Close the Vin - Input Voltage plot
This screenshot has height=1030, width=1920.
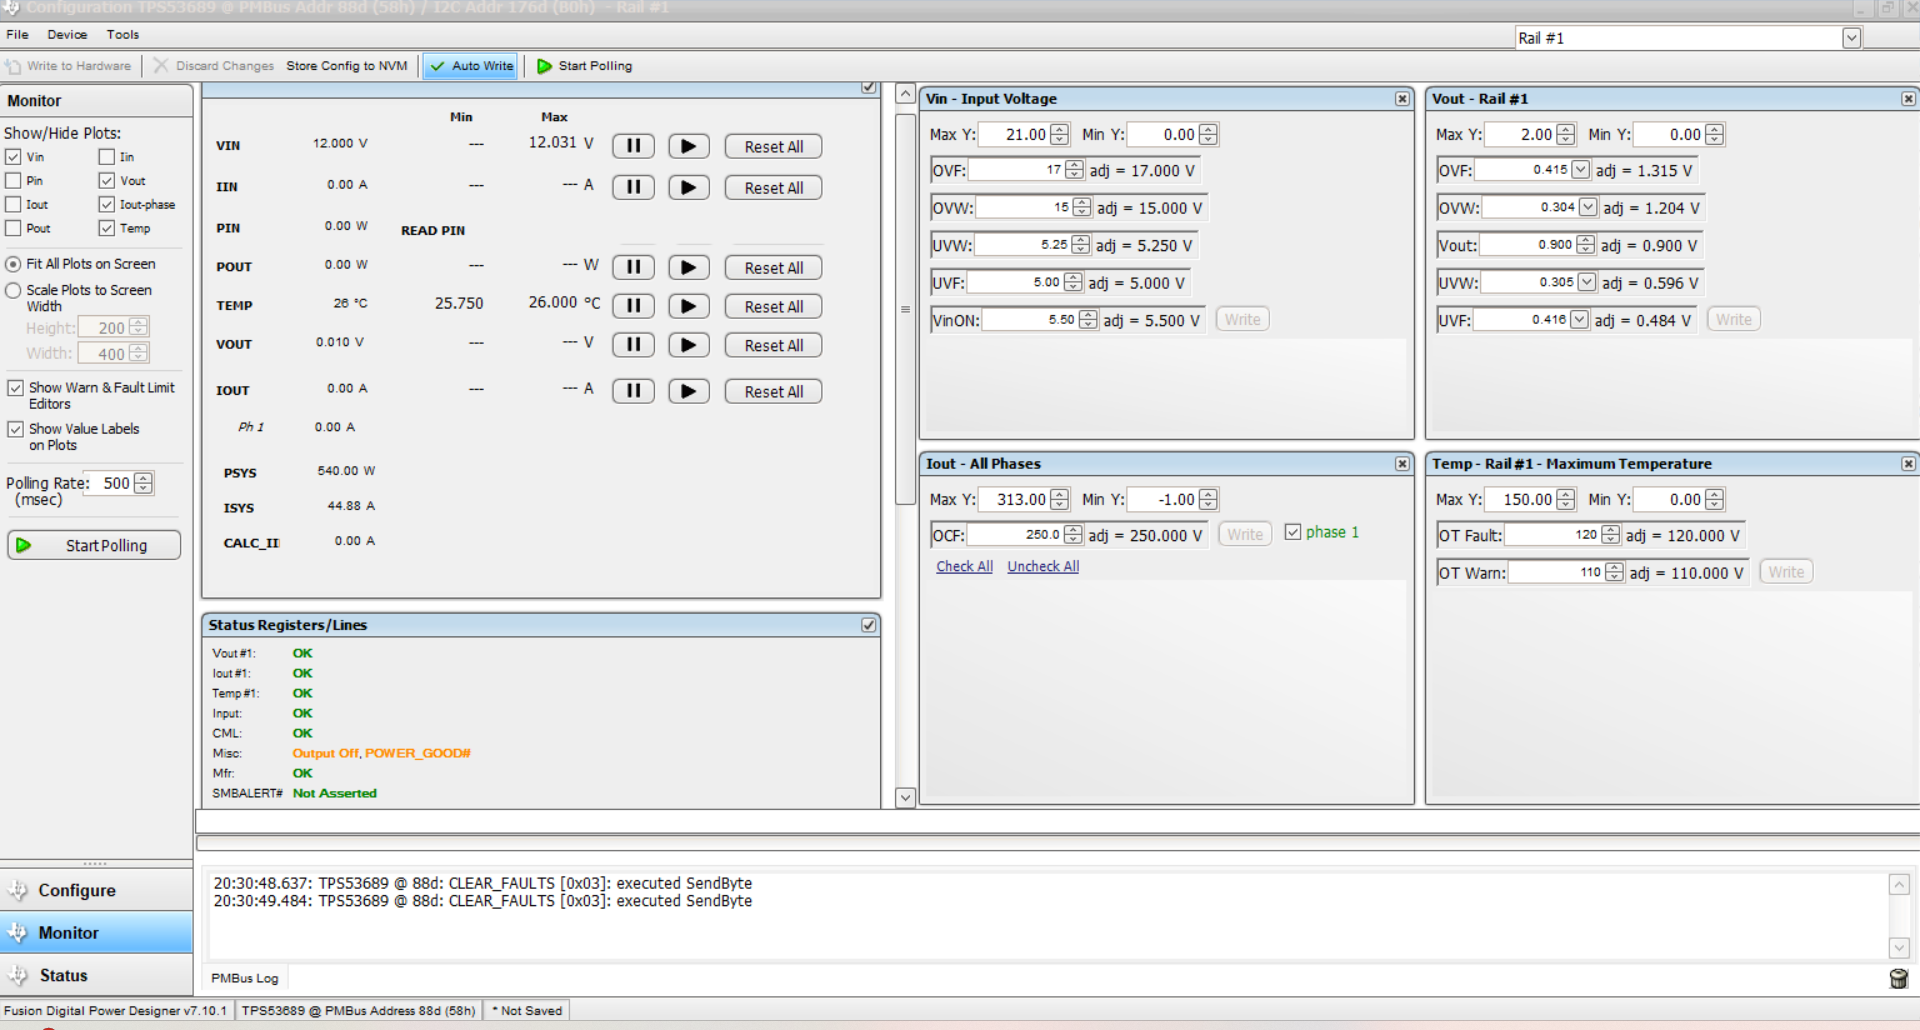tap(1402, 99)
